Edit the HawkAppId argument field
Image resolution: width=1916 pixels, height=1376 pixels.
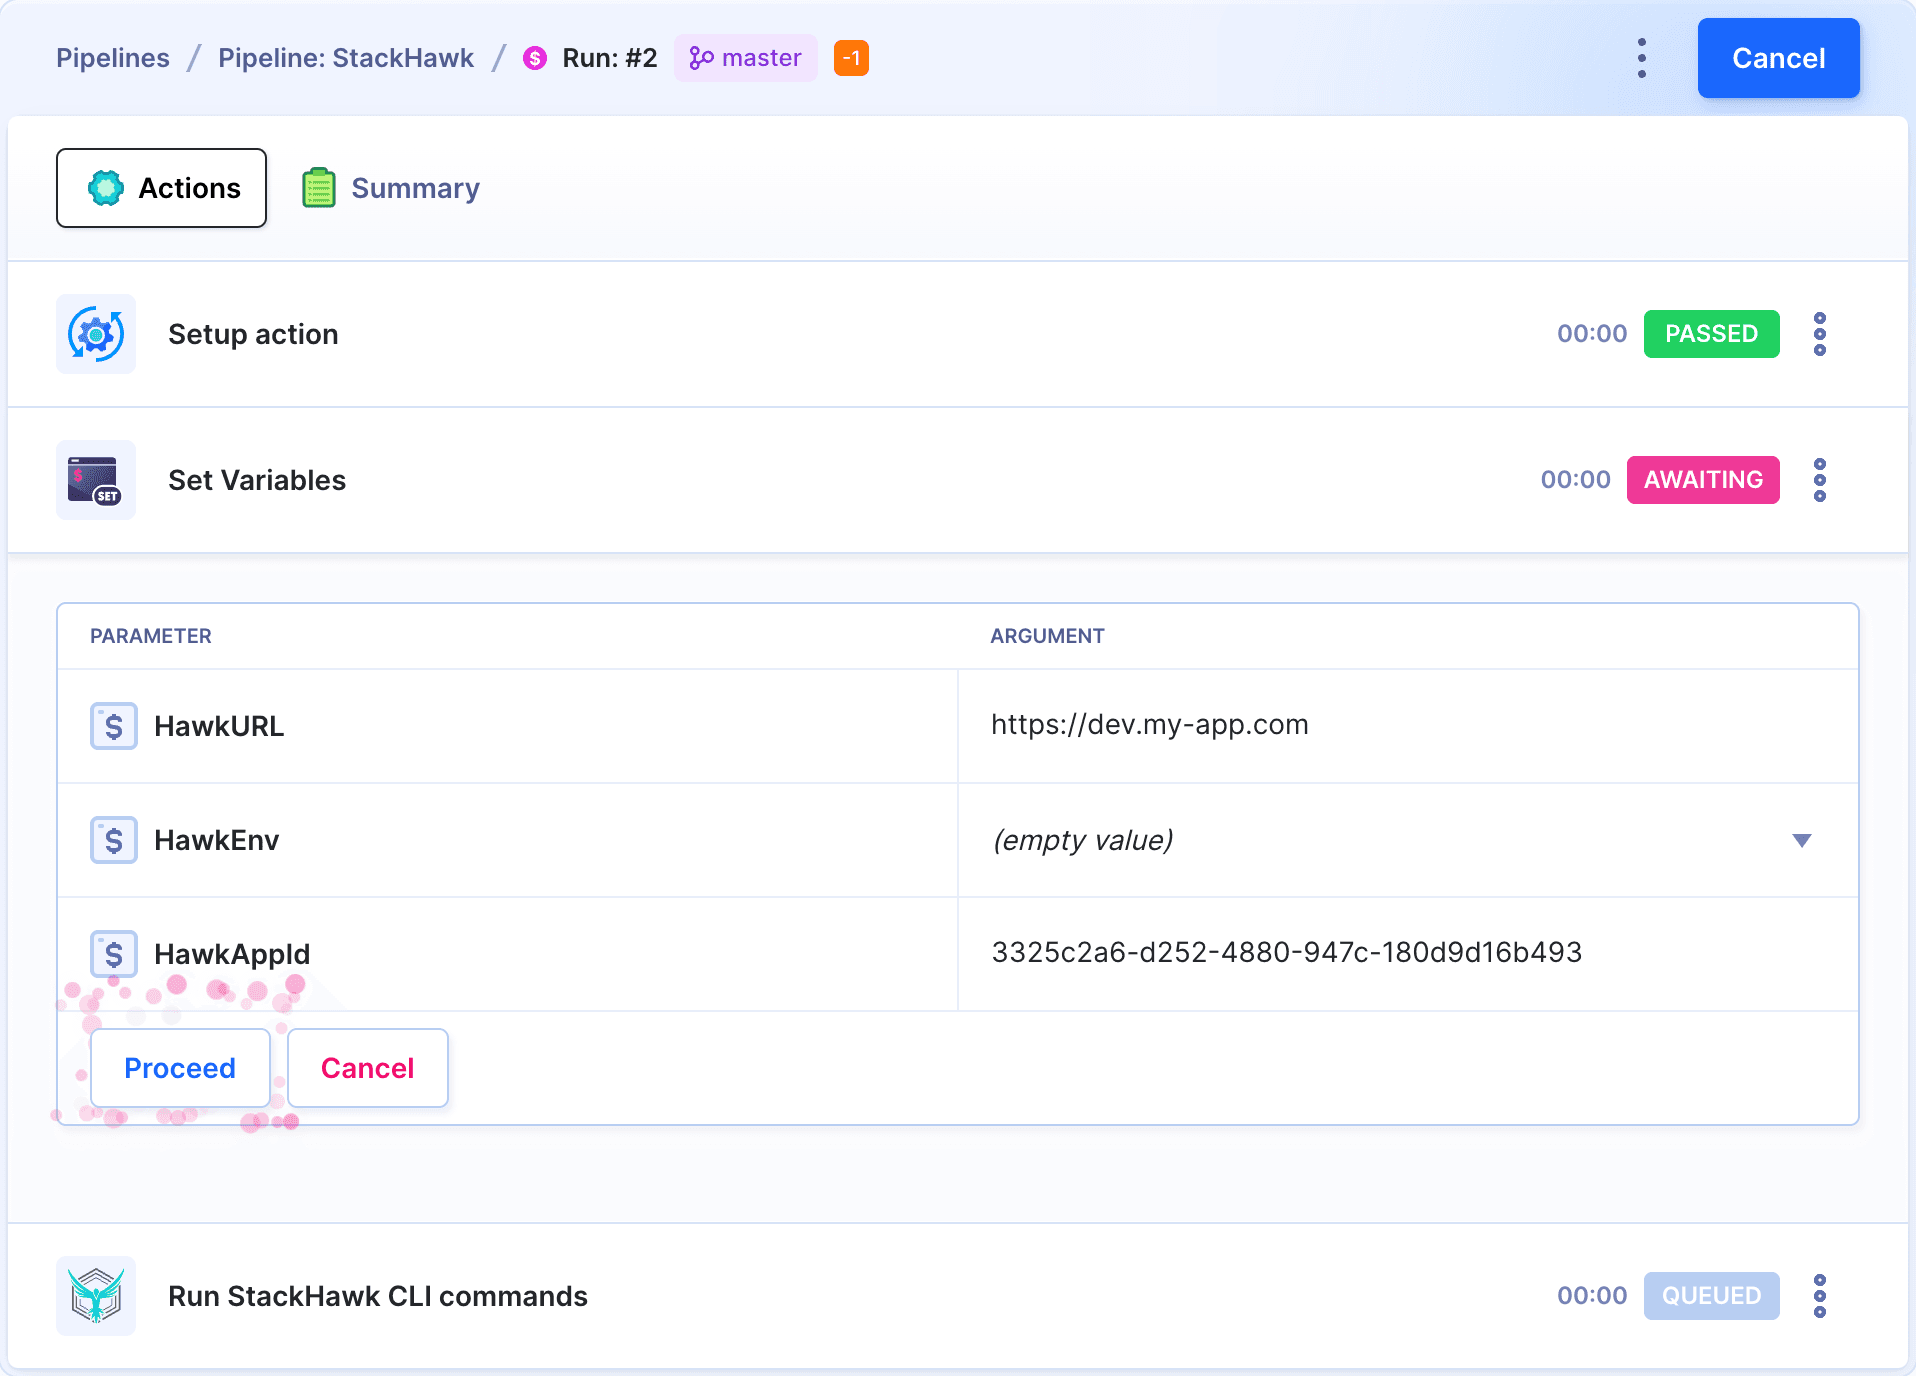click(1408, 954)
